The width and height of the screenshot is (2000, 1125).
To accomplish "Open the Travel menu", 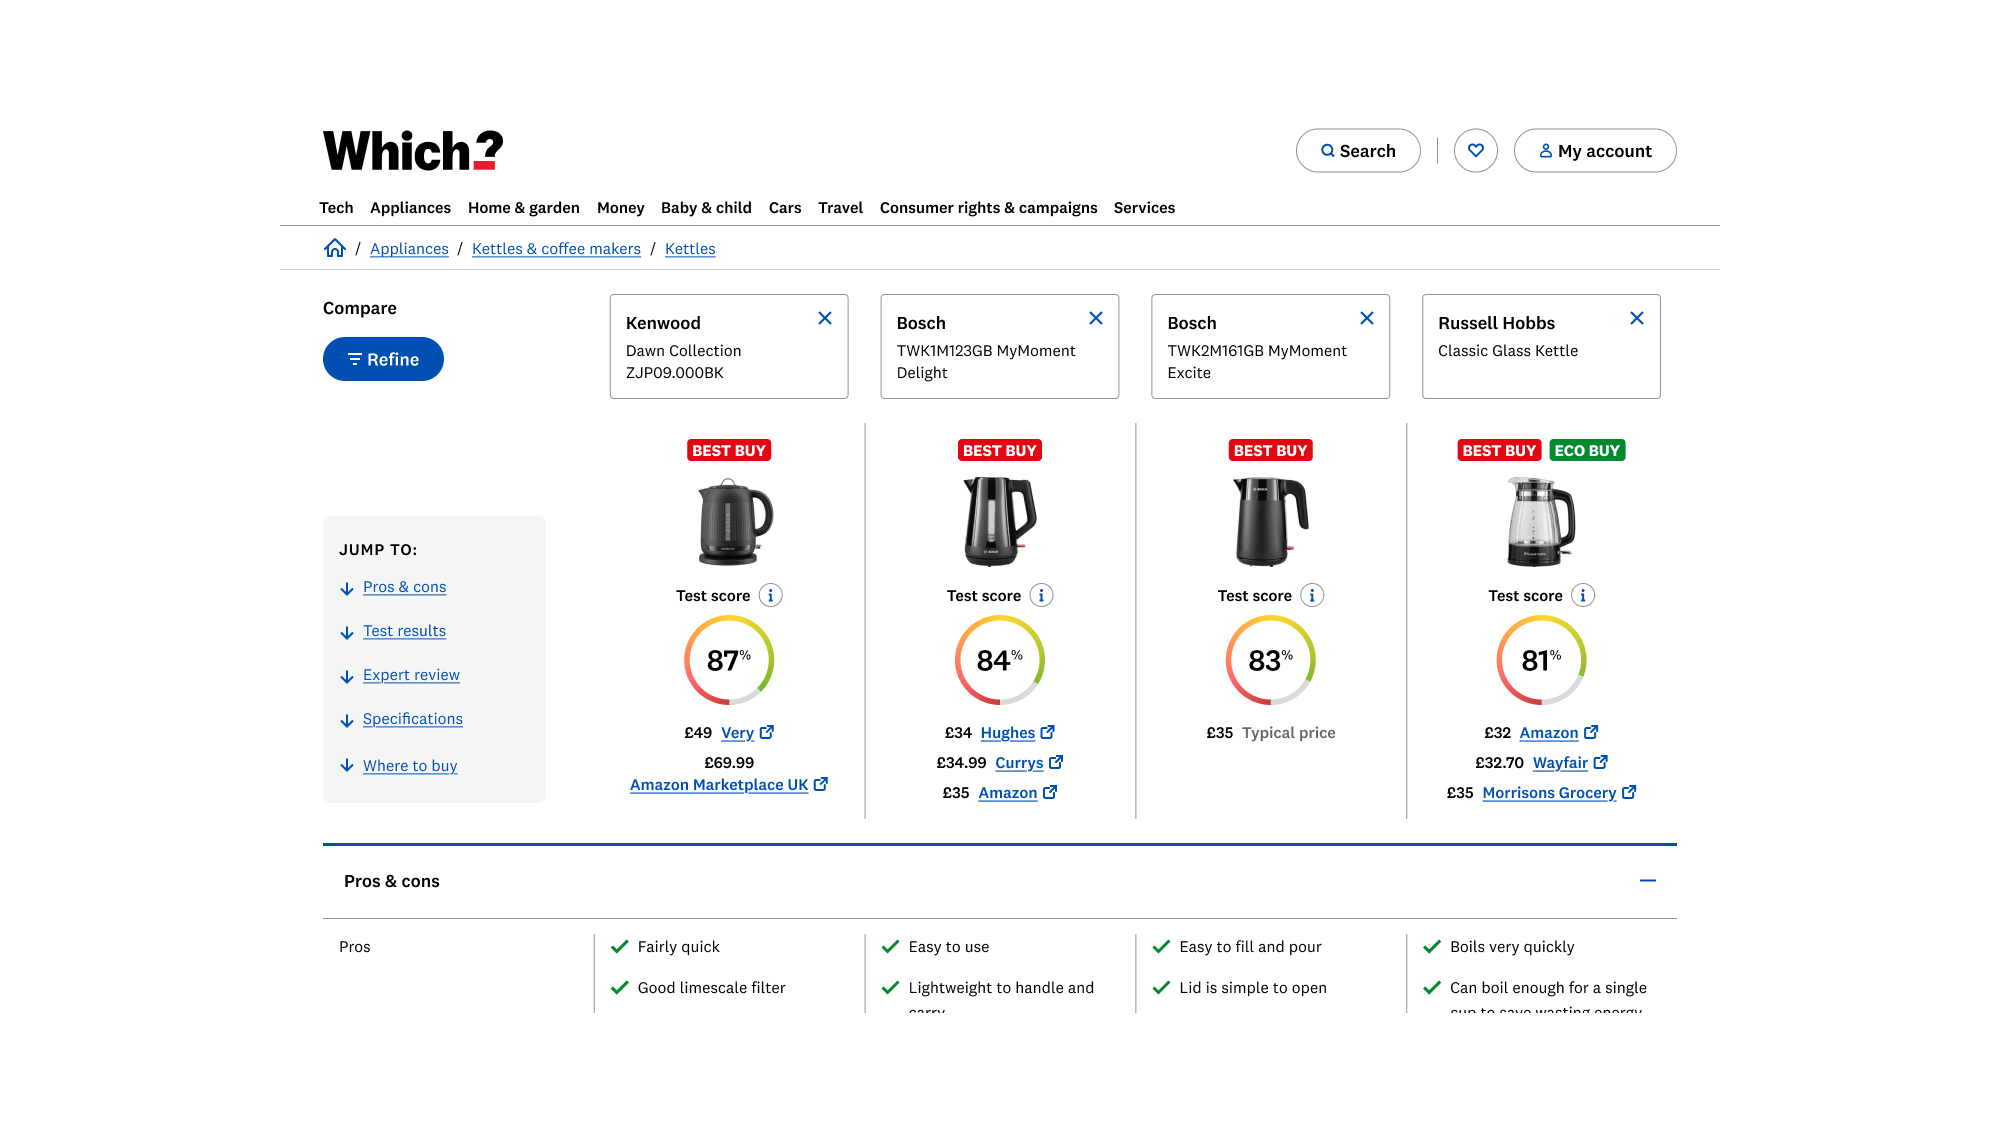I will (840, 208).
